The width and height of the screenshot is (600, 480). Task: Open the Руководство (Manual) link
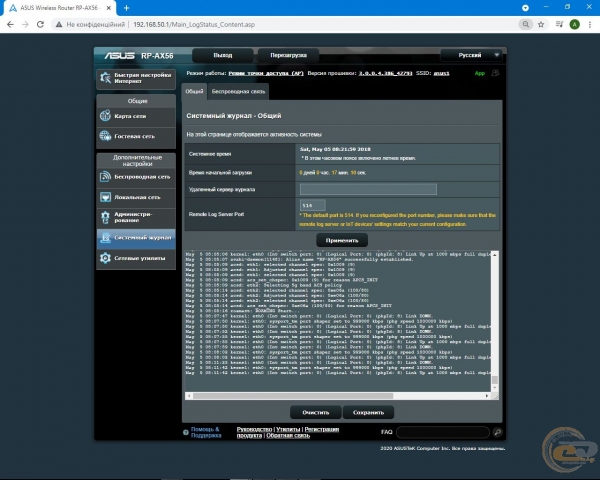[x=254, y=429]
